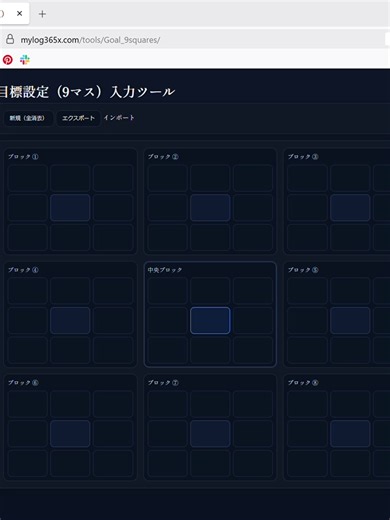Select highlighted center cell of ブロック④

click(70, 320)
